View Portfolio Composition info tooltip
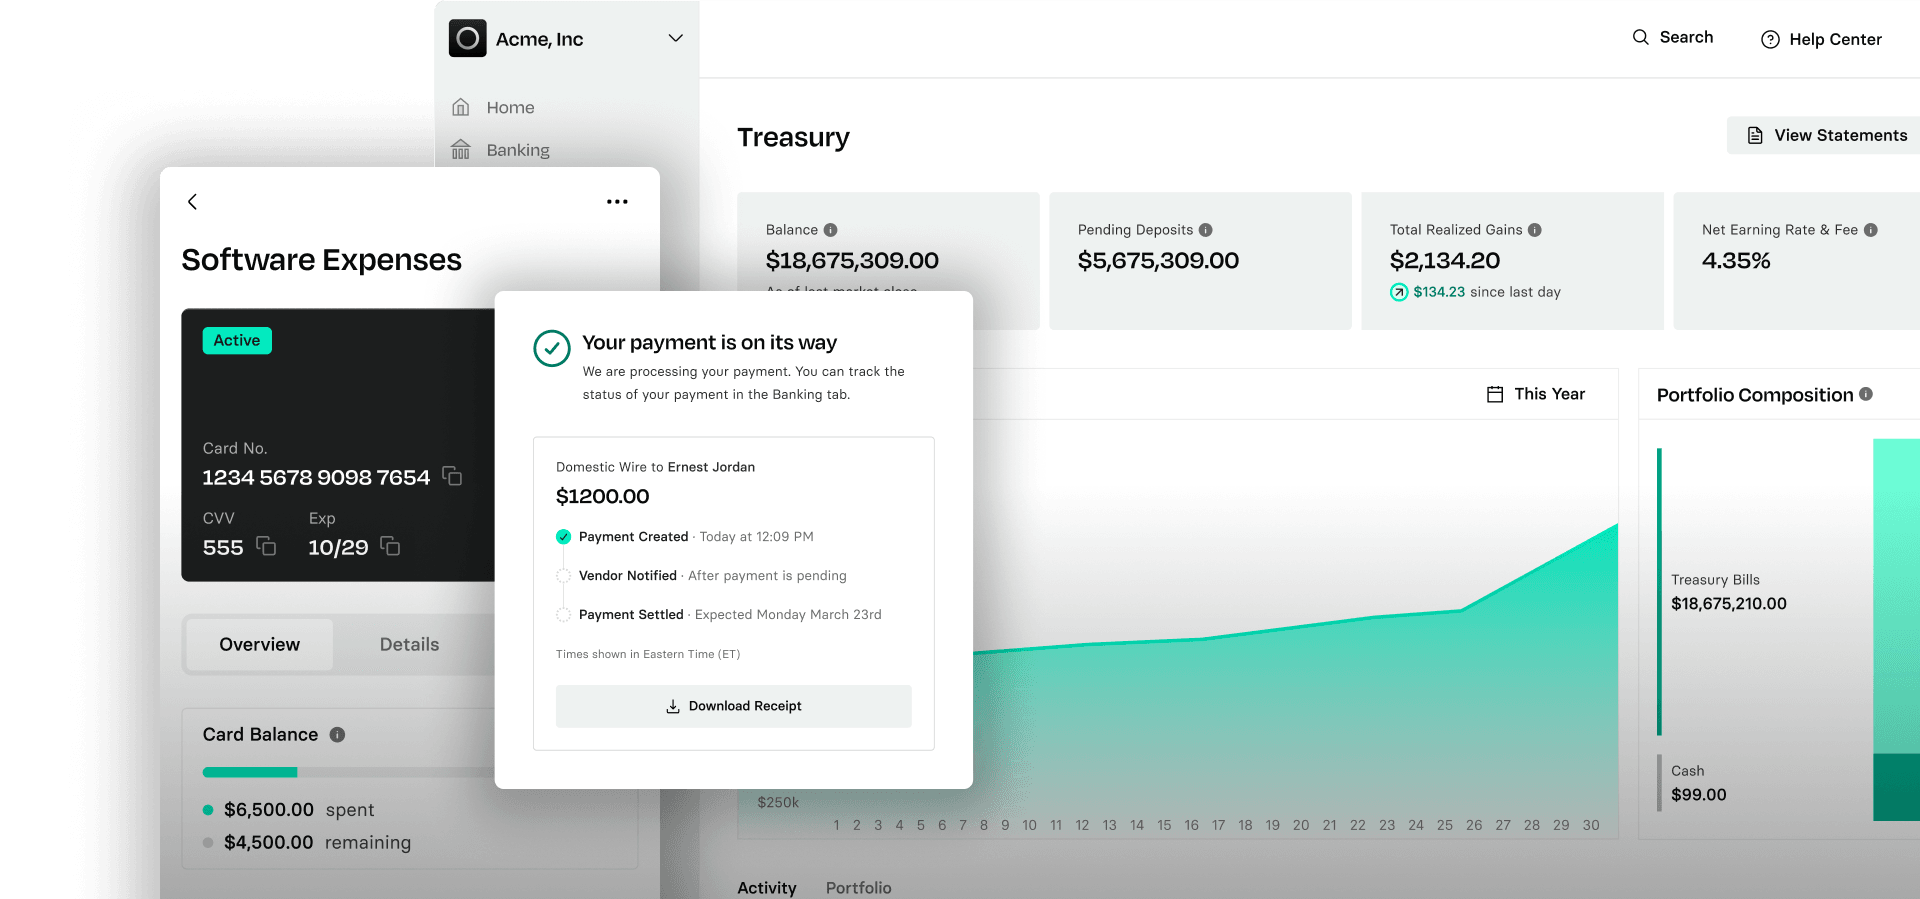1920x899 pixels. tap(1865, 394)
